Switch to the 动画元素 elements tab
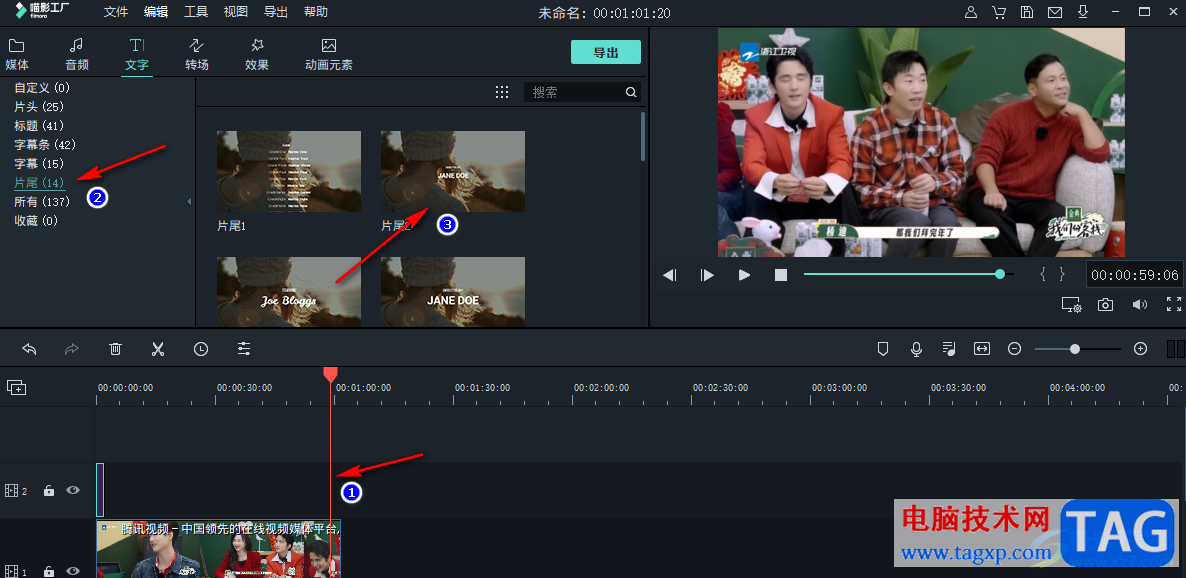 328,54
